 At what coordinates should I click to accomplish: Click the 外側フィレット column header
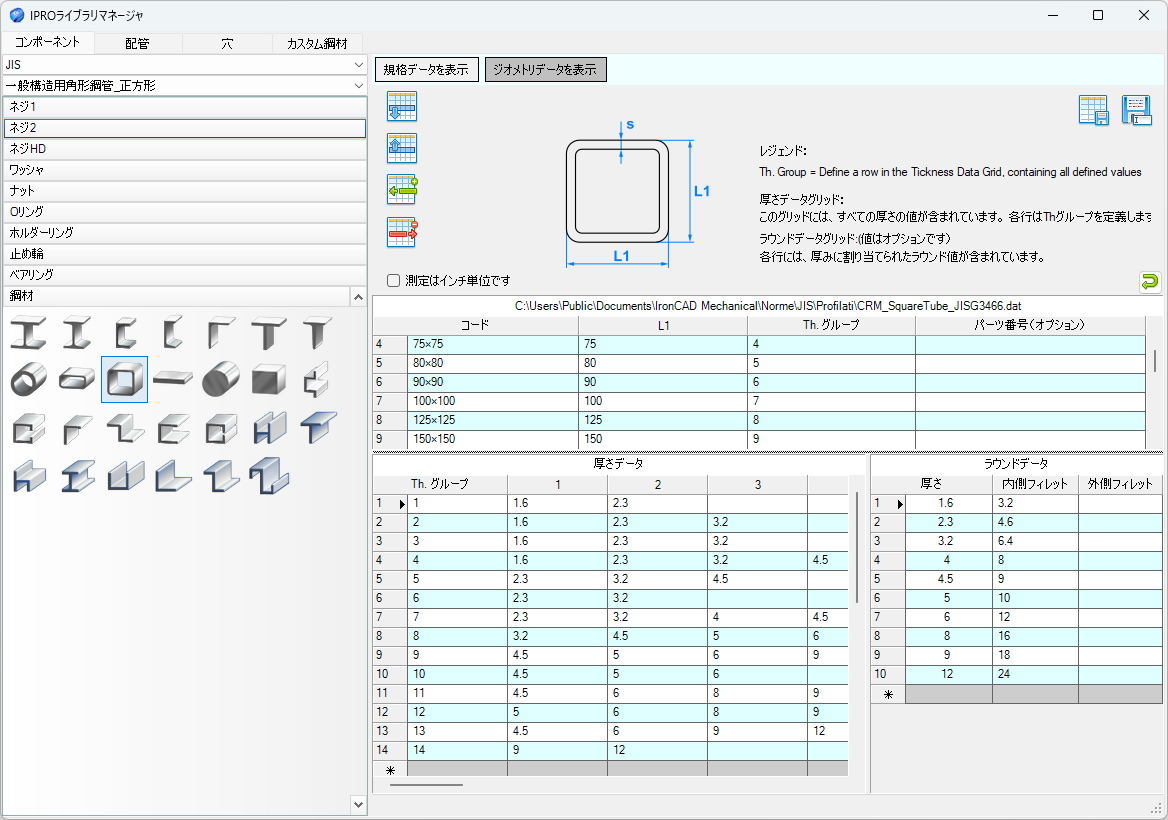click(1120, 484)
